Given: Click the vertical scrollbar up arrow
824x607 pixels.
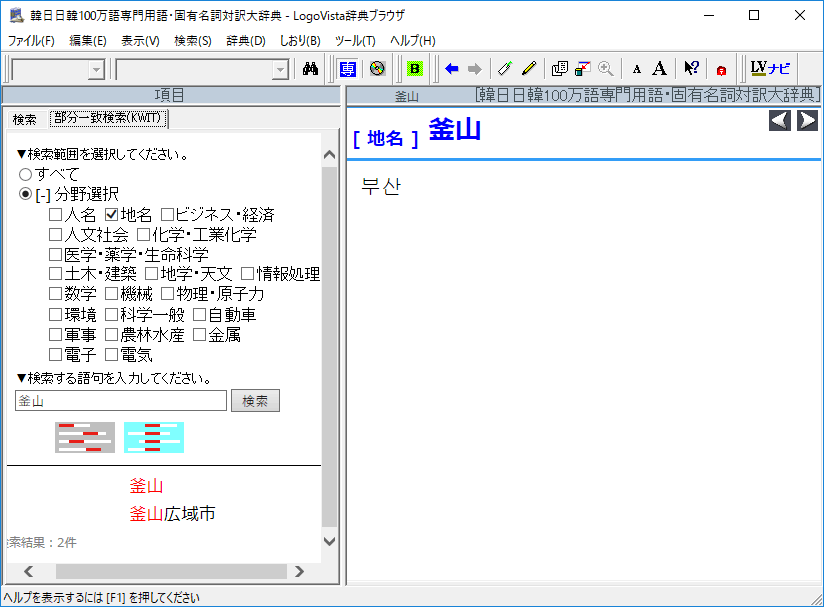Looking at the screenshot, I should click(x=329, y=155).
